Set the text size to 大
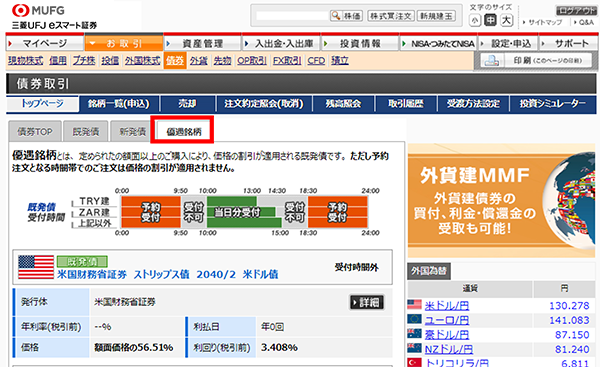 click(506, 20)
